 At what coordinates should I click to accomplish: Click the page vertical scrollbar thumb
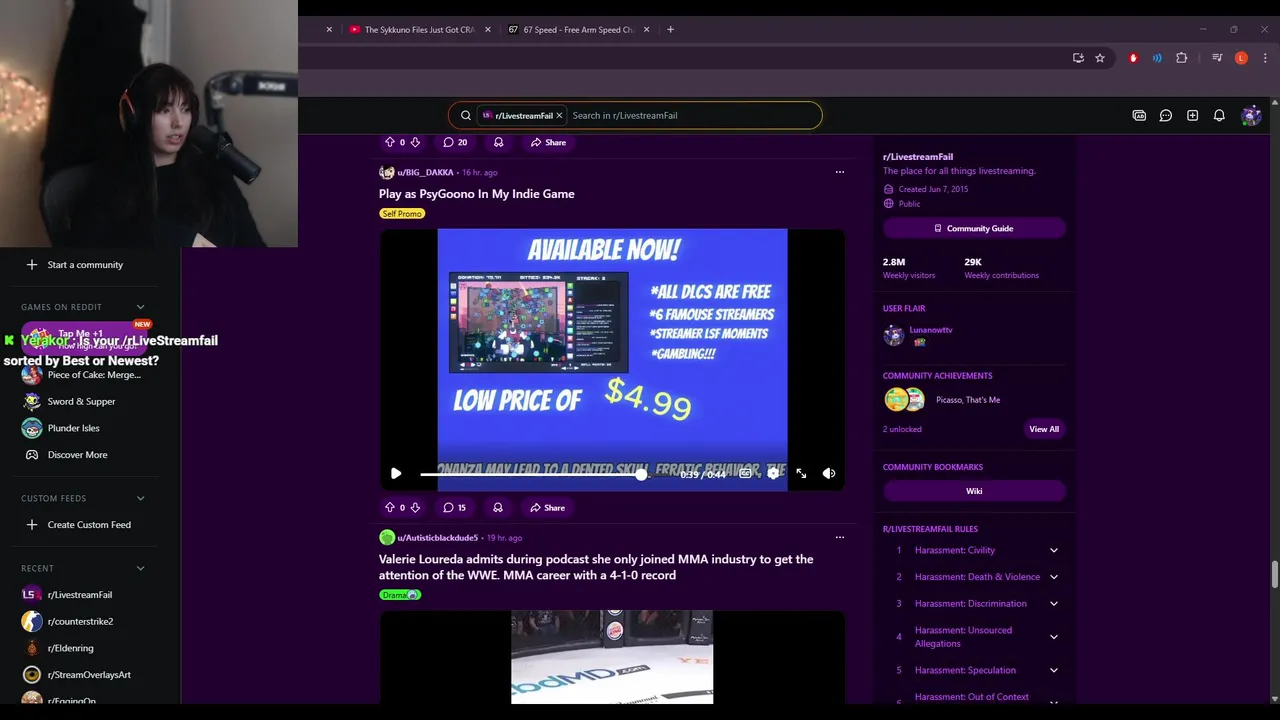pyautogui.click(x=1274, y=575)
